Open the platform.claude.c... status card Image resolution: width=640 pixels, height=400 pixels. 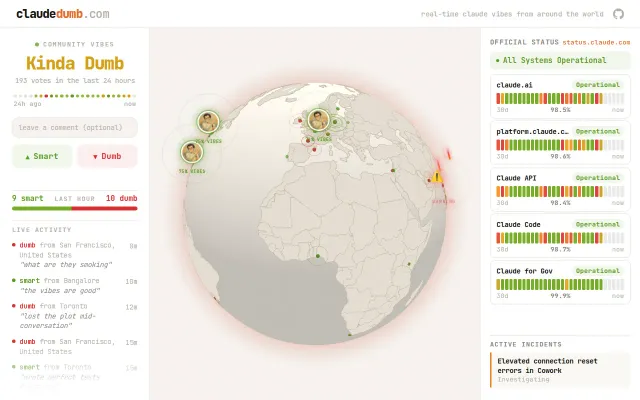(560, 143)
